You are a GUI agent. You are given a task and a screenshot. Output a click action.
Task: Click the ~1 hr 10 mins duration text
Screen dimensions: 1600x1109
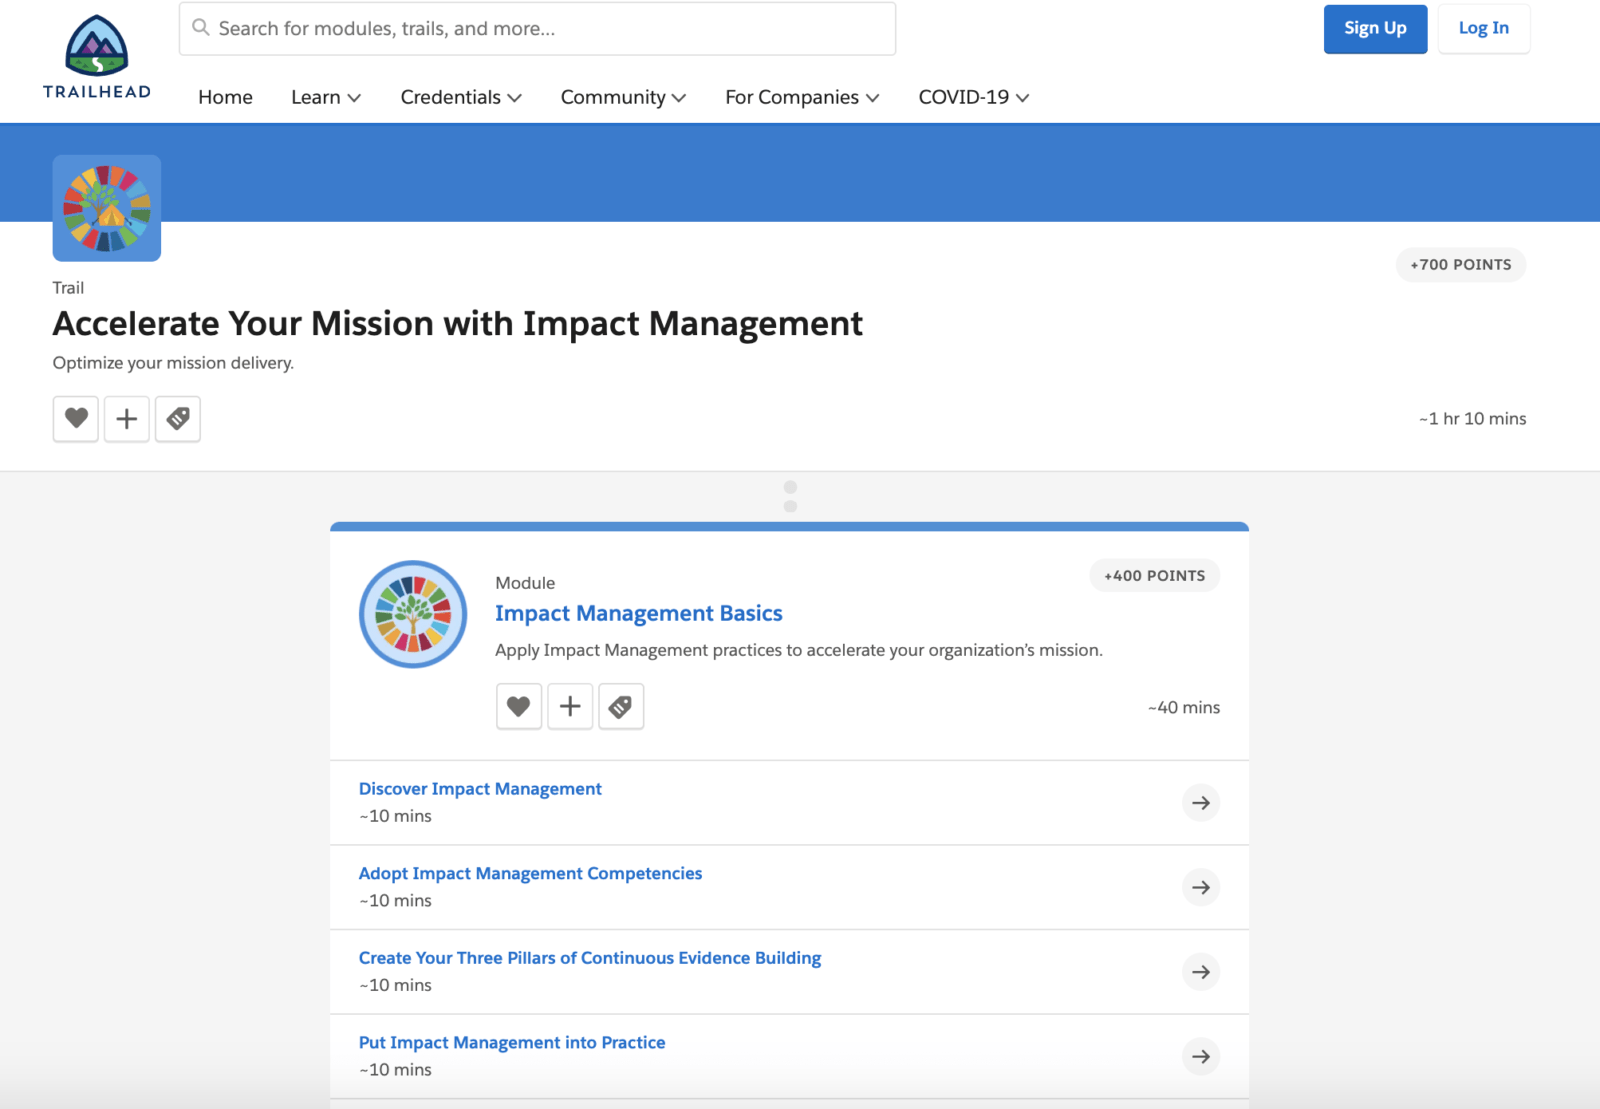[1472, 419]
